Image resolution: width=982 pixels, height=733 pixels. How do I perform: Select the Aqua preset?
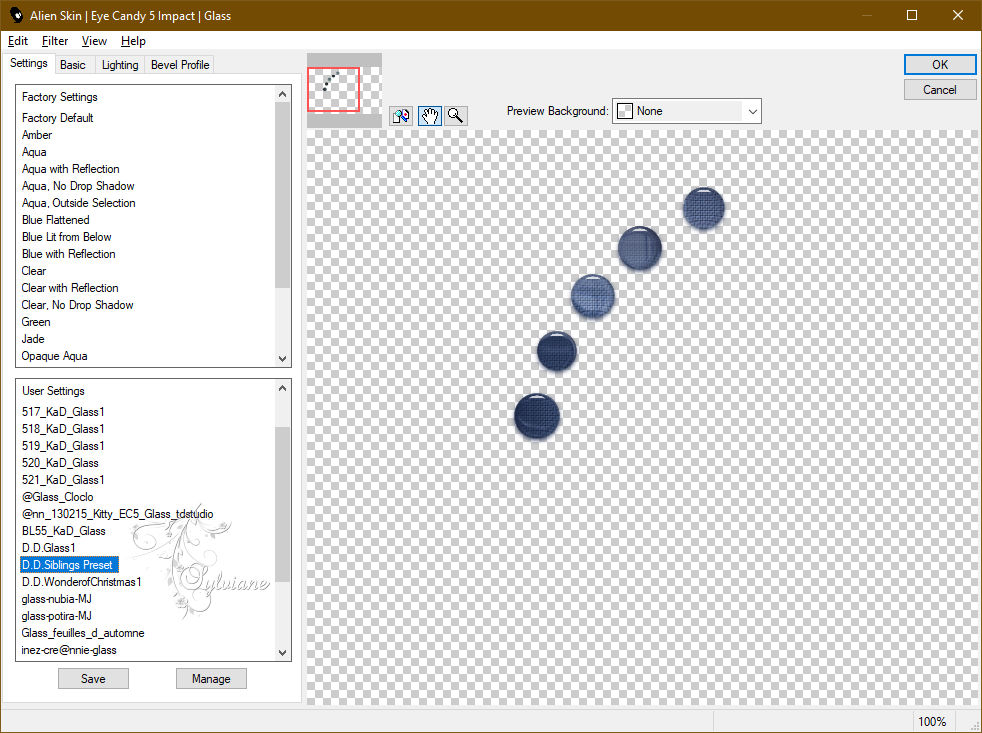pos(34,152)
